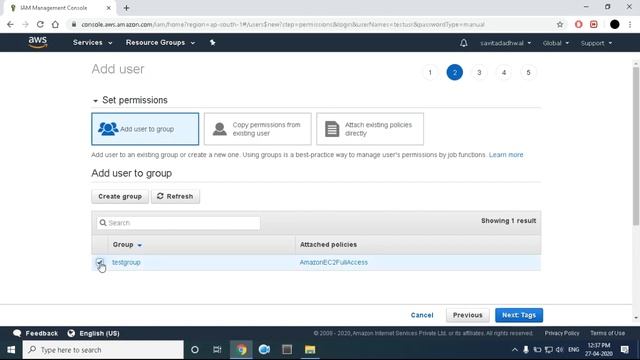This screenshot has width=640, height=360.
Task: Click the volume icon in tray
Action: coord(560,350)
